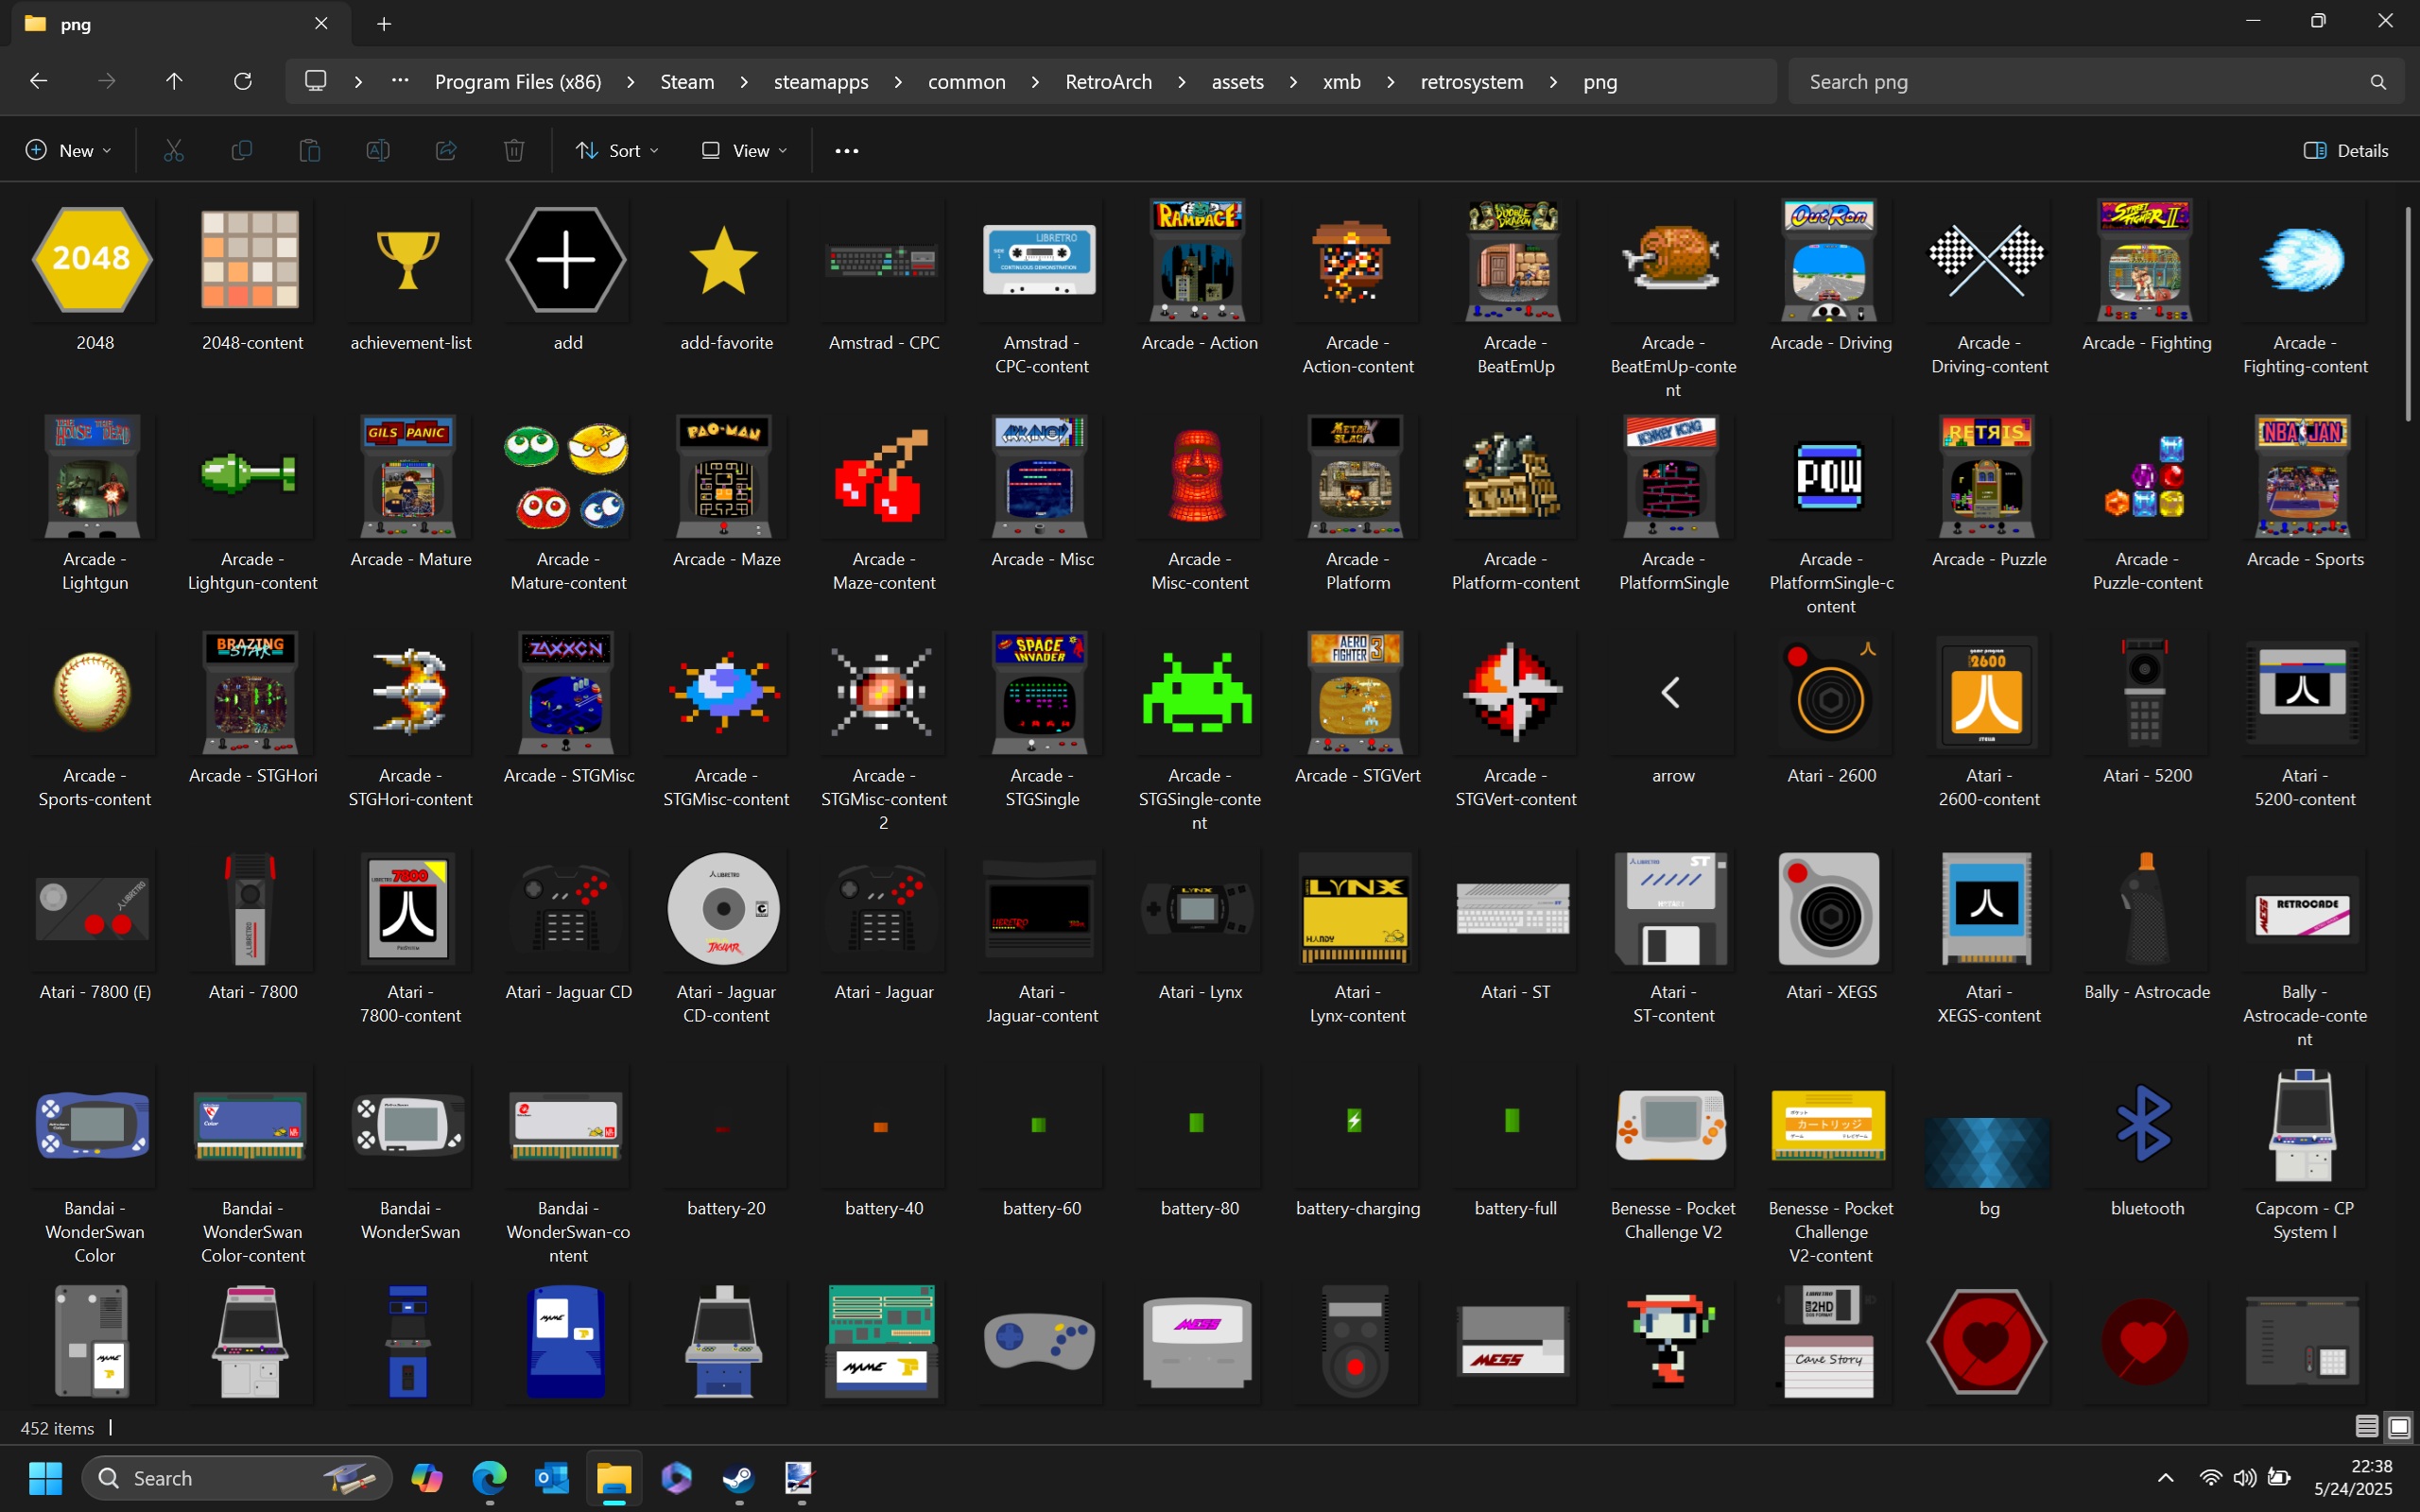Click the Cut scissors icon in toolbar

pos(174,151)
